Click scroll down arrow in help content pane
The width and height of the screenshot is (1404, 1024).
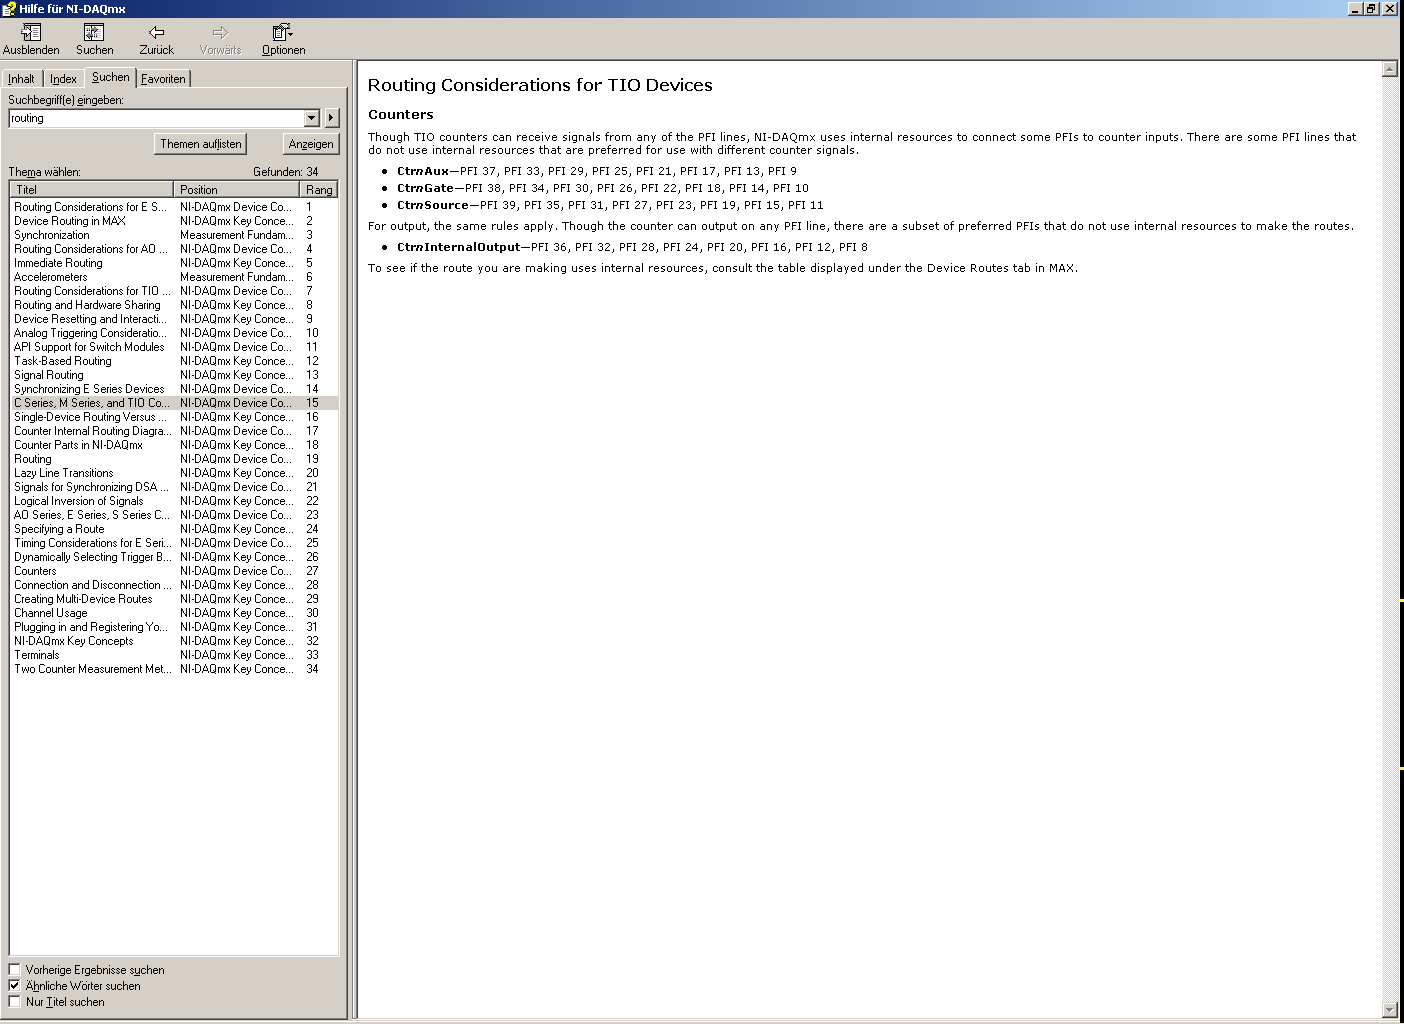[x=1389, y=1010]
